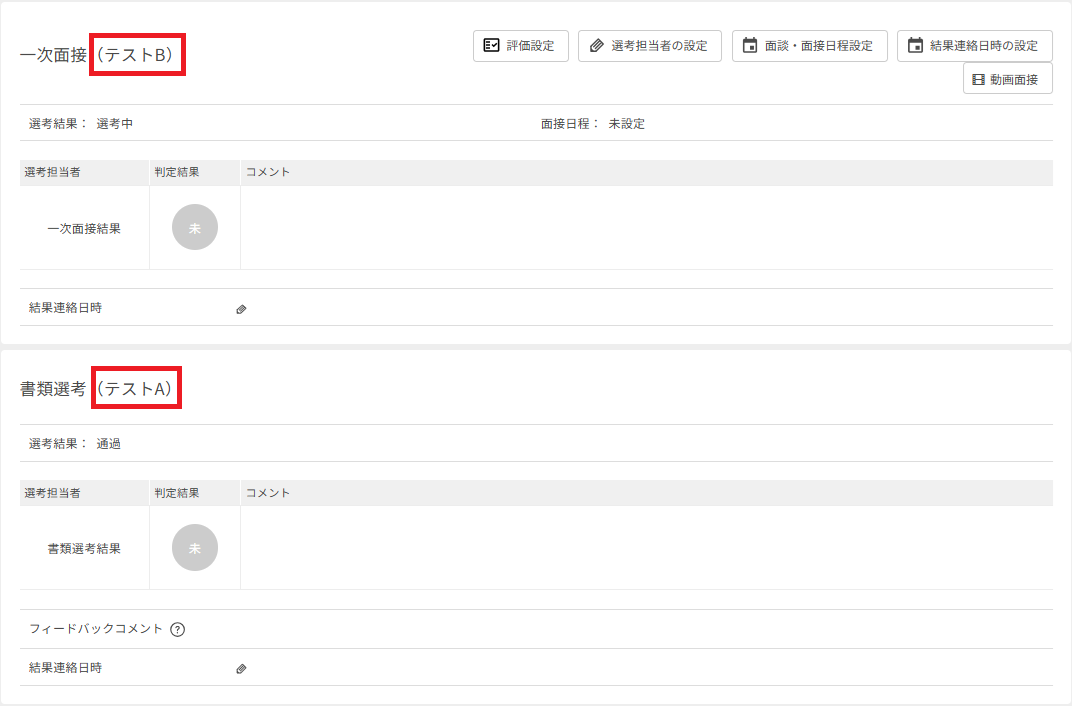The width and height of the screenshot is (1072, 706).
Task: Click the 未 status circle for 書類選考結果
Action: point(195,548)
